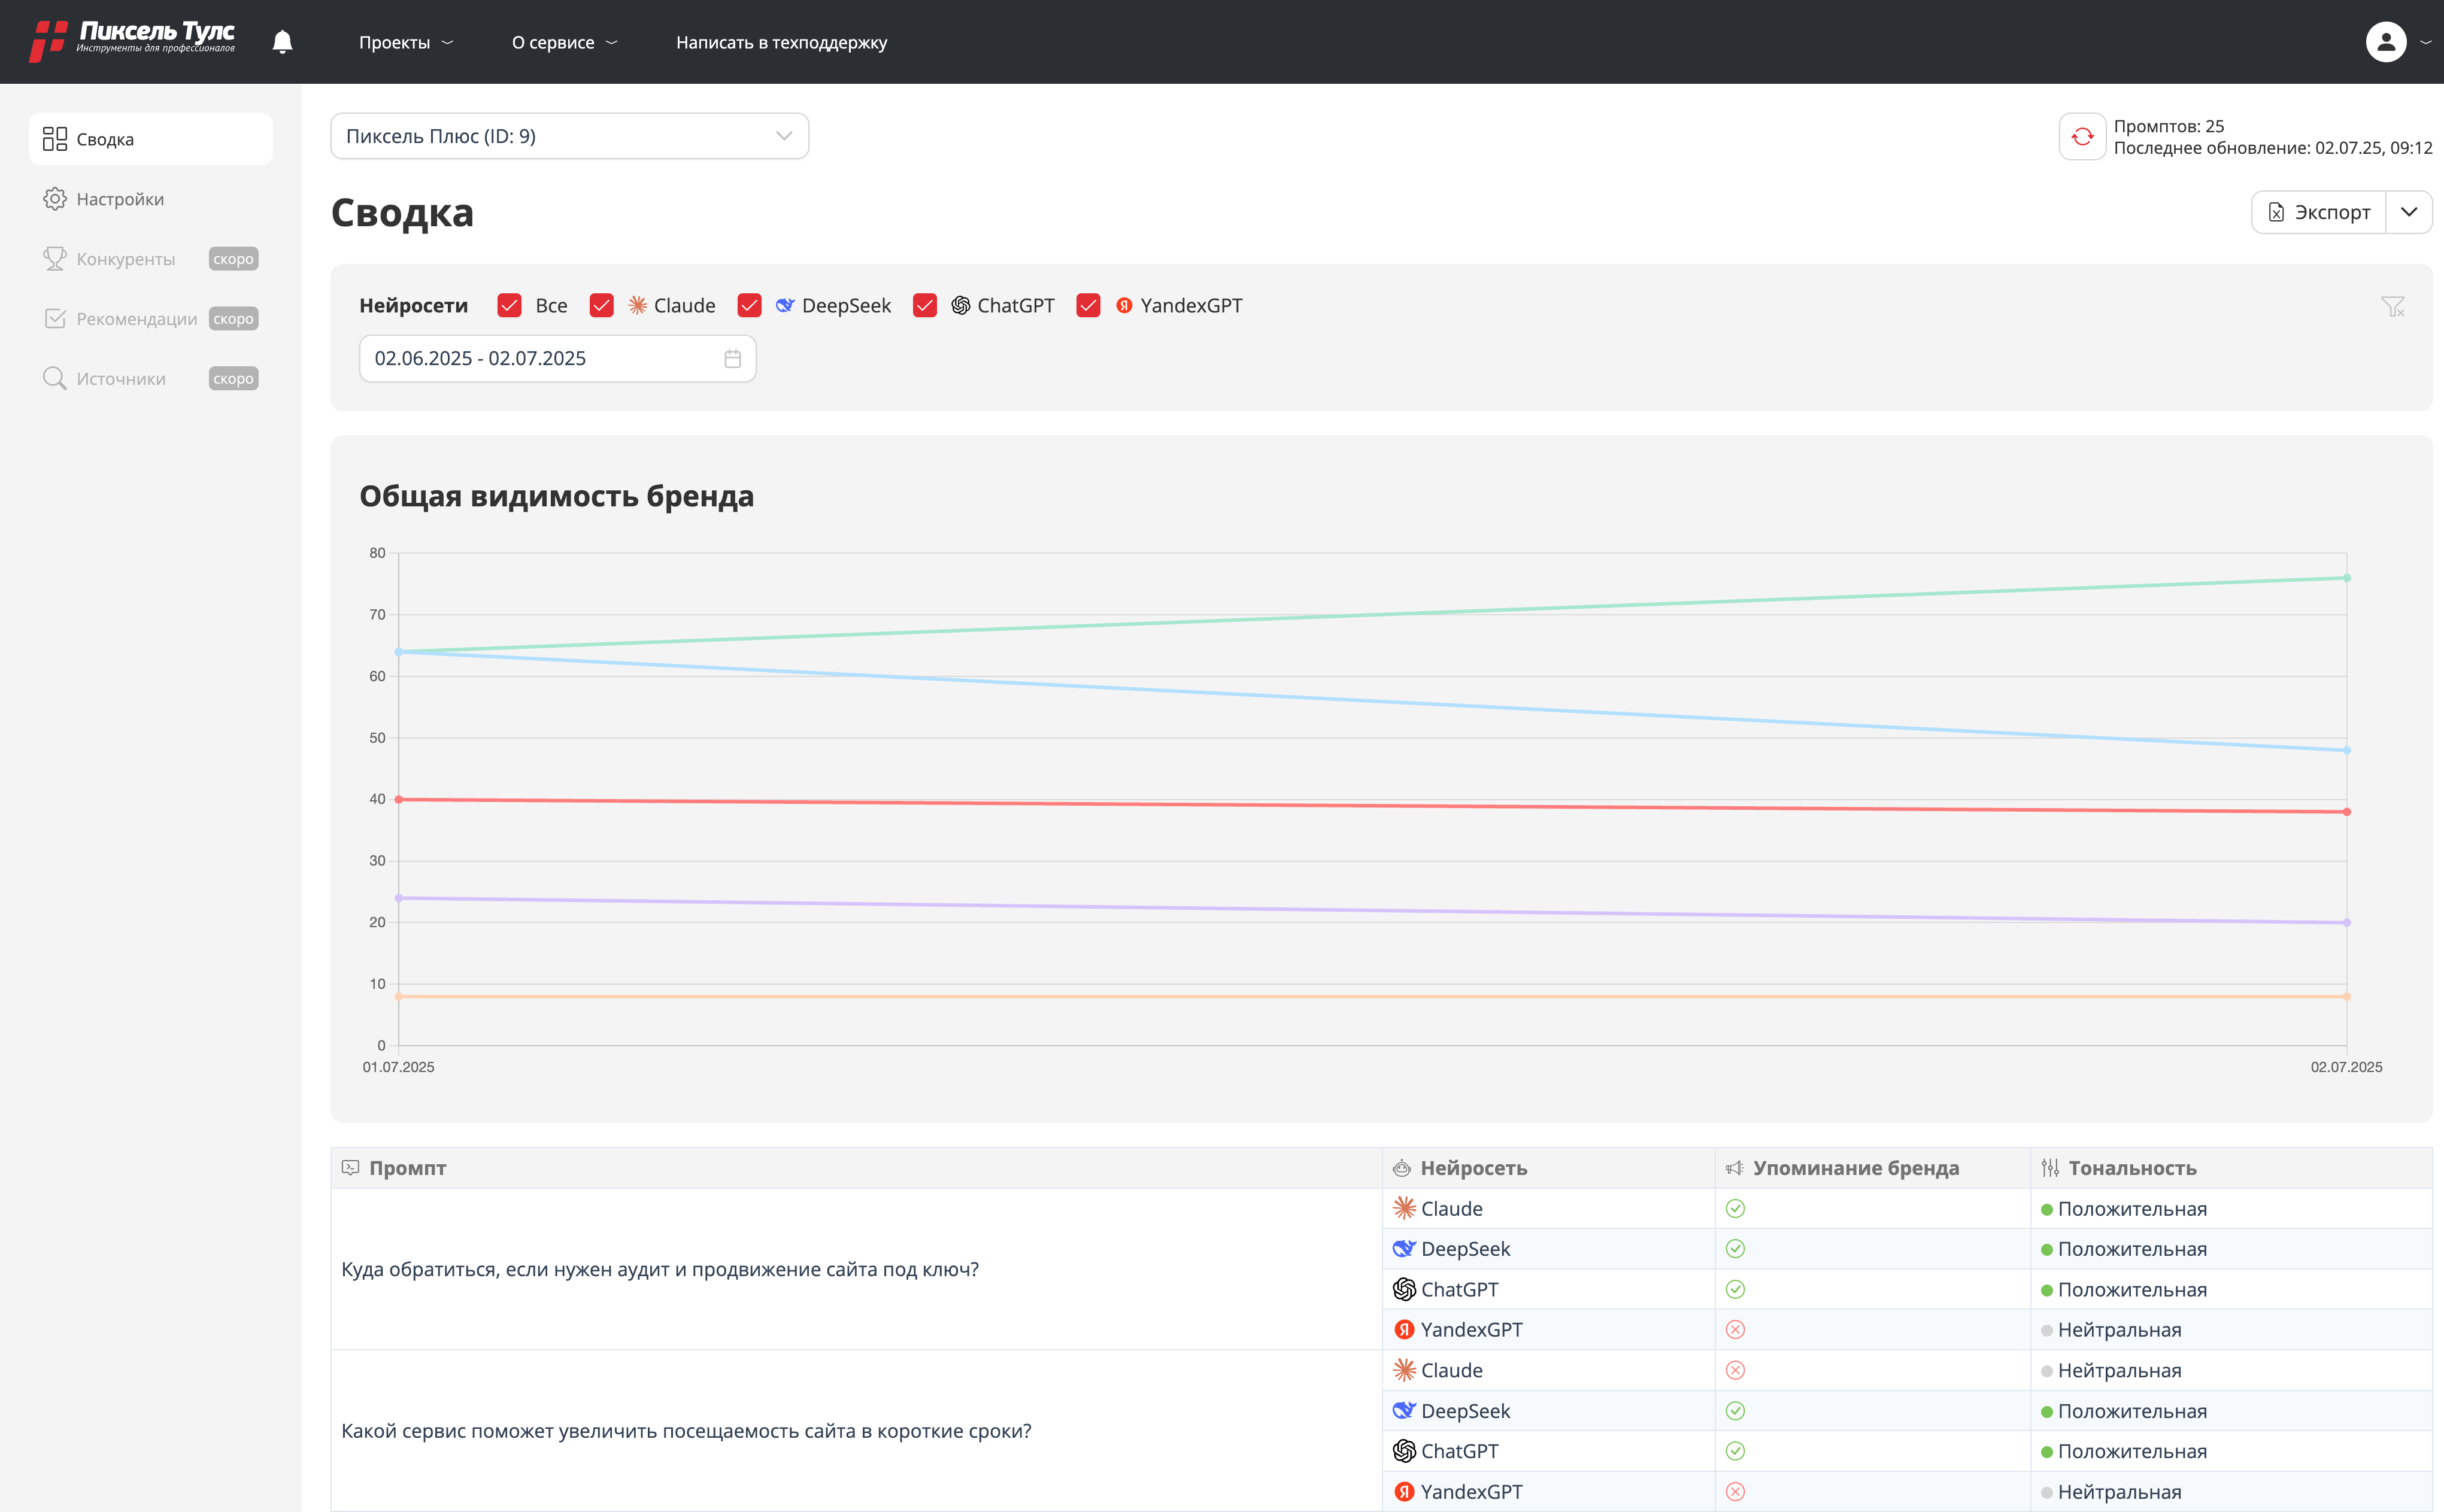
Task: Click the red refresh data icon
Action: [2082, 137]
